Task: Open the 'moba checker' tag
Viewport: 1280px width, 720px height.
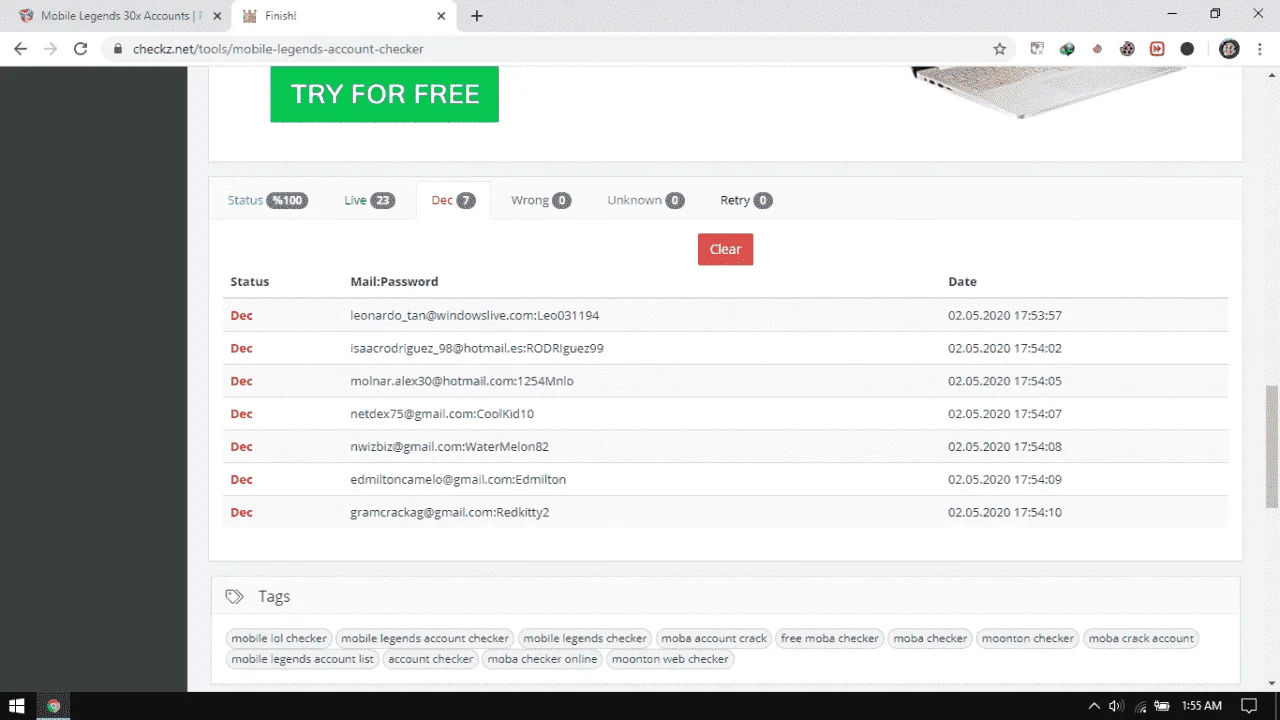Action: coord(930,638)
